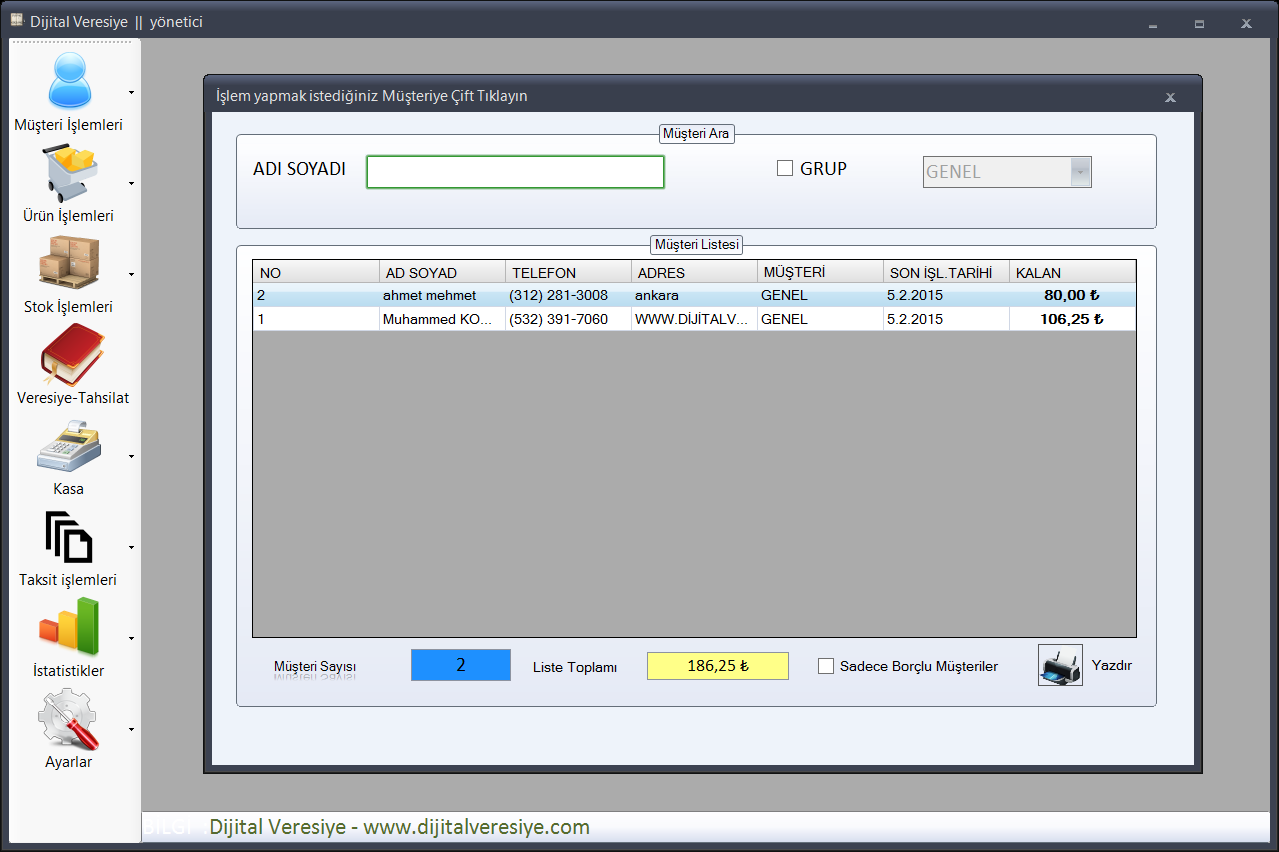Click the Yazdır print label
Viewport: 1279px width, 852px height.
(x=1112, y=665)
